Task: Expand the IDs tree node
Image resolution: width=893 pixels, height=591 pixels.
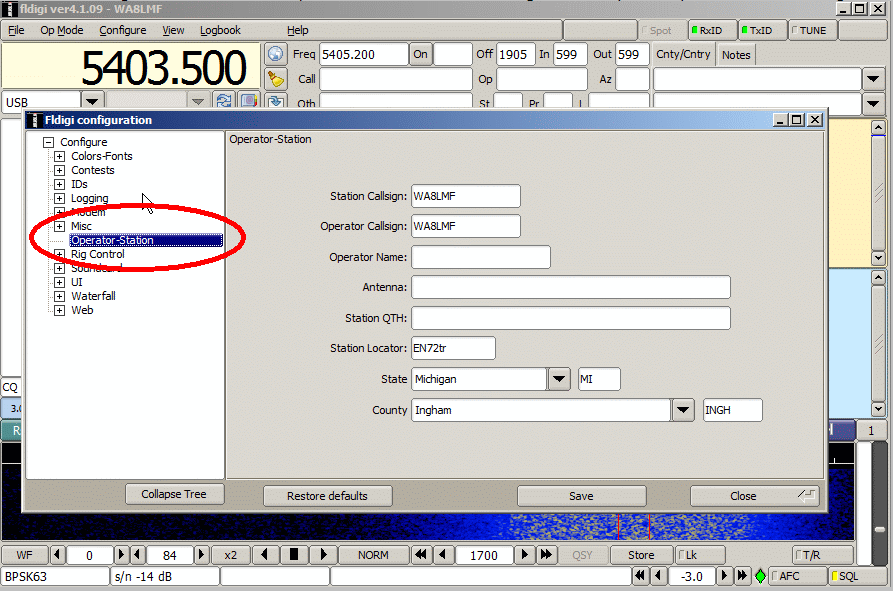Action: [x=59, y=184]
